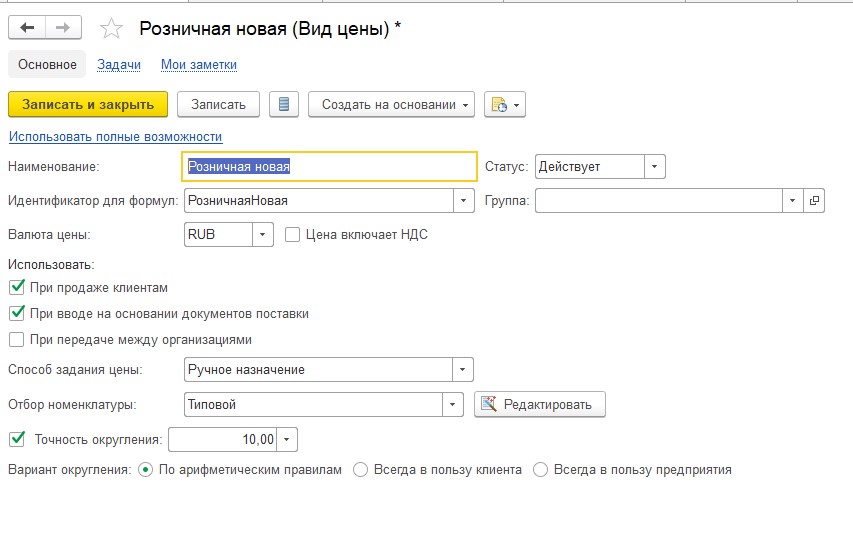
Task: Open the reports icon dropdown button
Action: [505, 104]
